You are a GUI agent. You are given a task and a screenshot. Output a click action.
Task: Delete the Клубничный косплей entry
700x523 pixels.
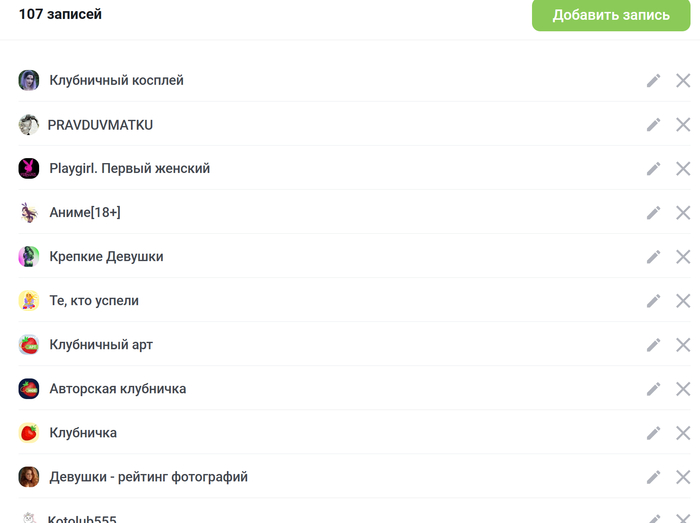683,81
